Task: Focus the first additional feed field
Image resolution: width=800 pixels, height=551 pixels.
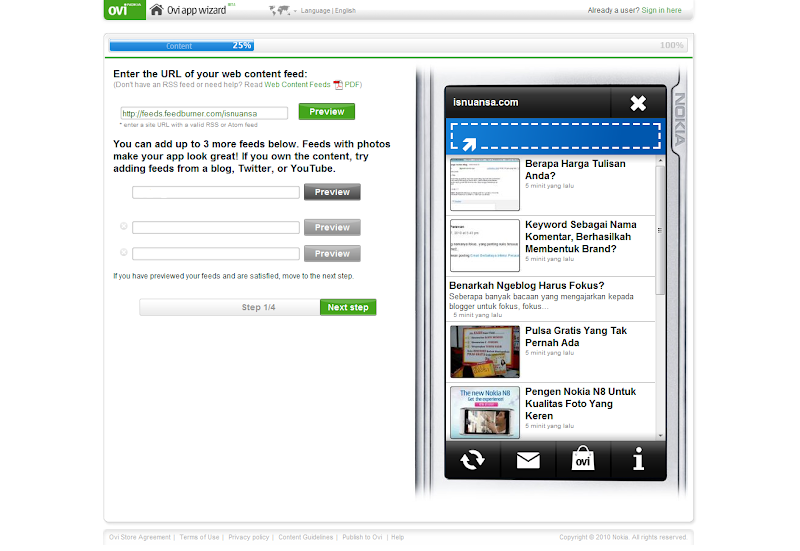Action: pos(216,192)
